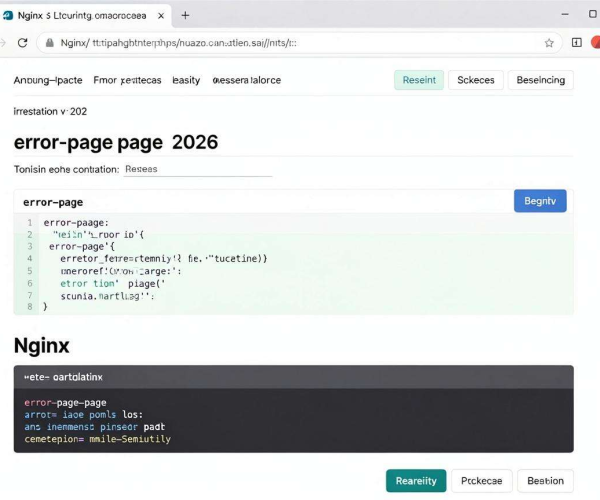
Task: Click the 'cemetepion= mmile-Semiutily' line
Action: click(x=98, y=439)
